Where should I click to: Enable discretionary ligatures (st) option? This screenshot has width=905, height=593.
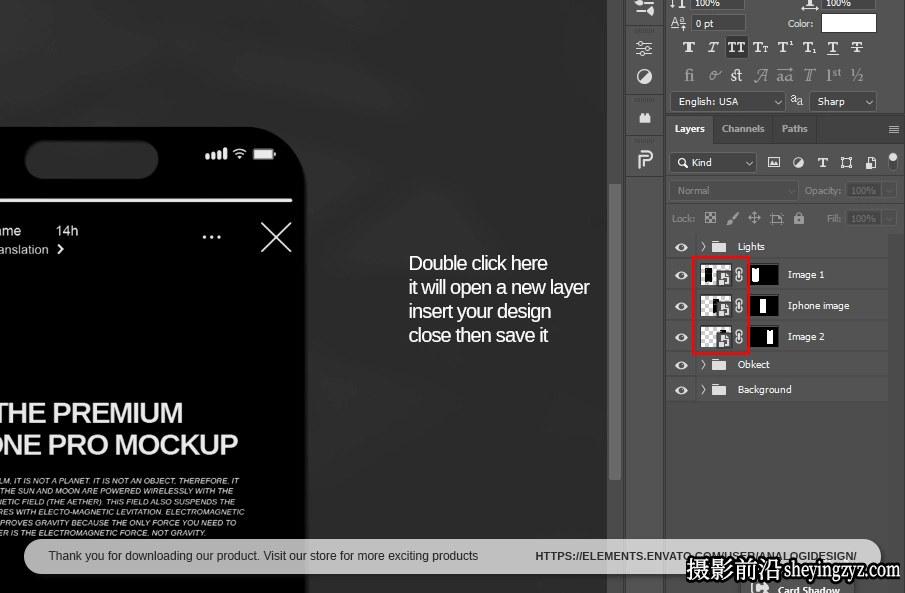coord(736,75)
